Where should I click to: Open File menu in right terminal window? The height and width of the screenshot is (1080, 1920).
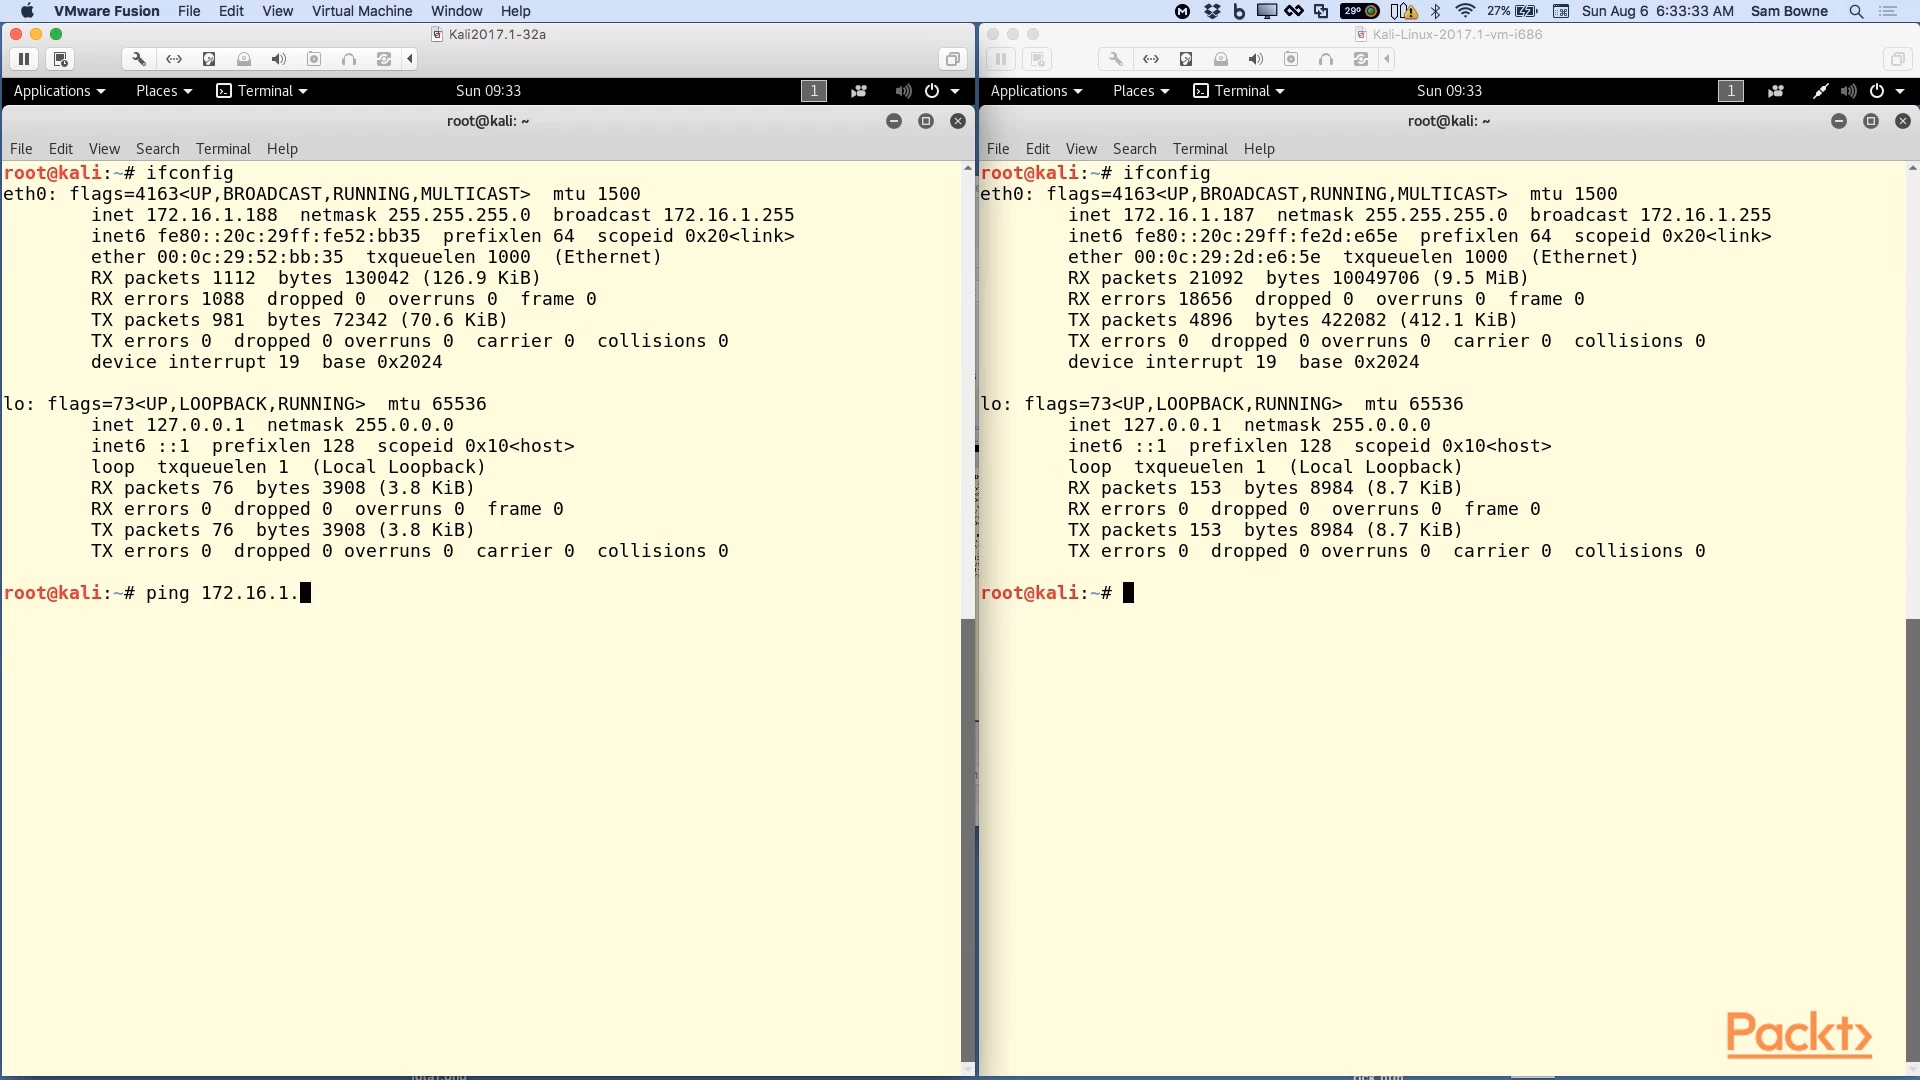(x=998, y=148)
